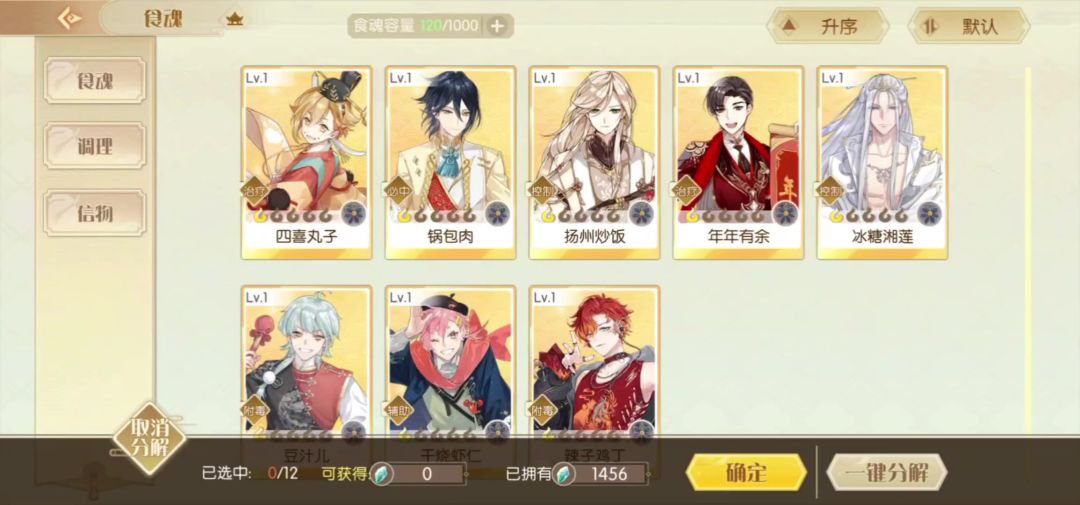Open the 默认 sorting dropdown
1080x505 pixels.
coord(968,26)
